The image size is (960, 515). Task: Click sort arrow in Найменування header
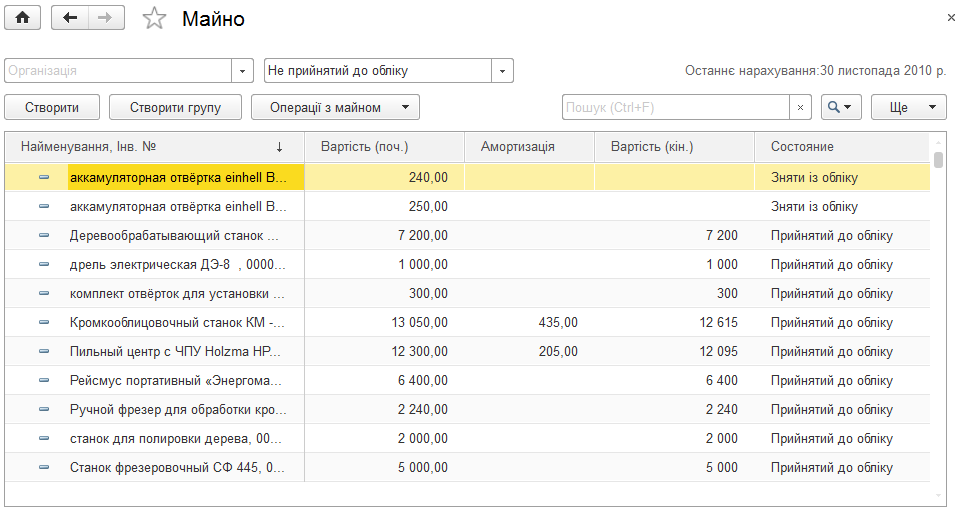point(279,147)
